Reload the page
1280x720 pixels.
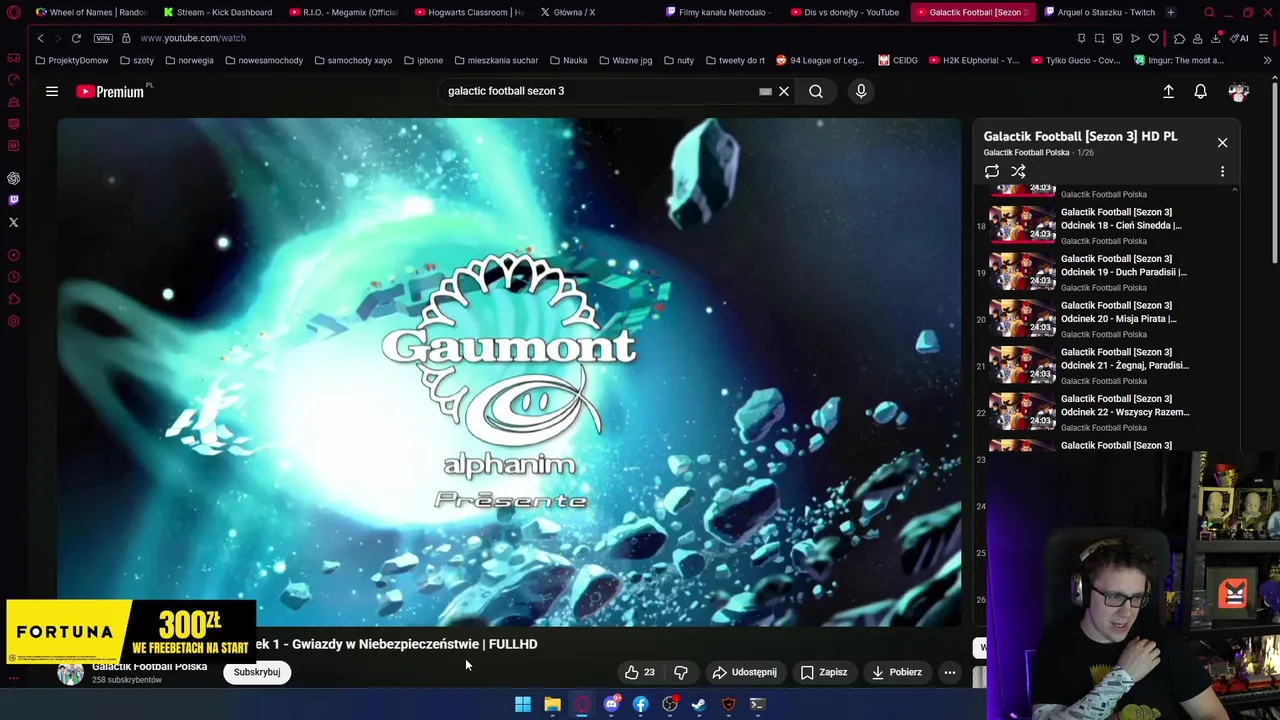pyautogui.click(x=76, y=38)
